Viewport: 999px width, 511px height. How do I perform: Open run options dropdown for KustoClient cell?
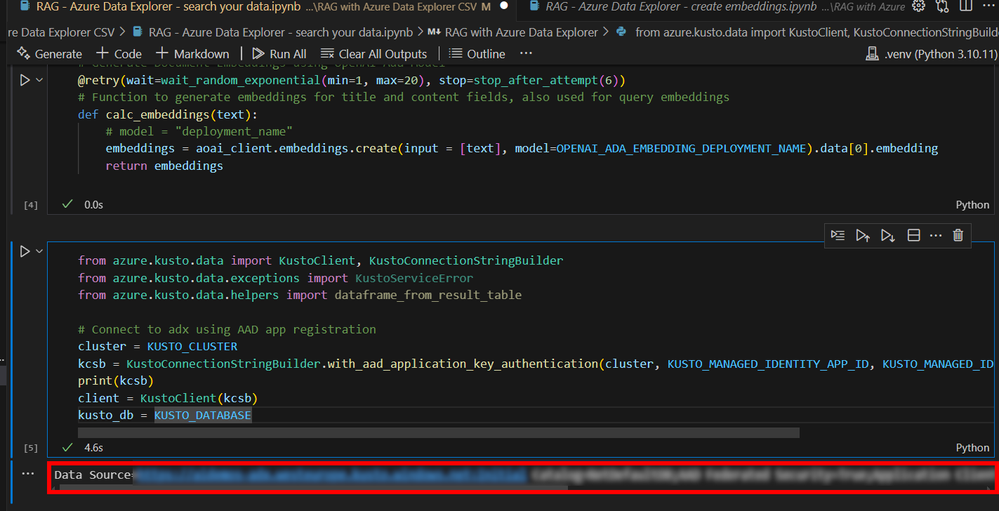(x=40, y=252)
